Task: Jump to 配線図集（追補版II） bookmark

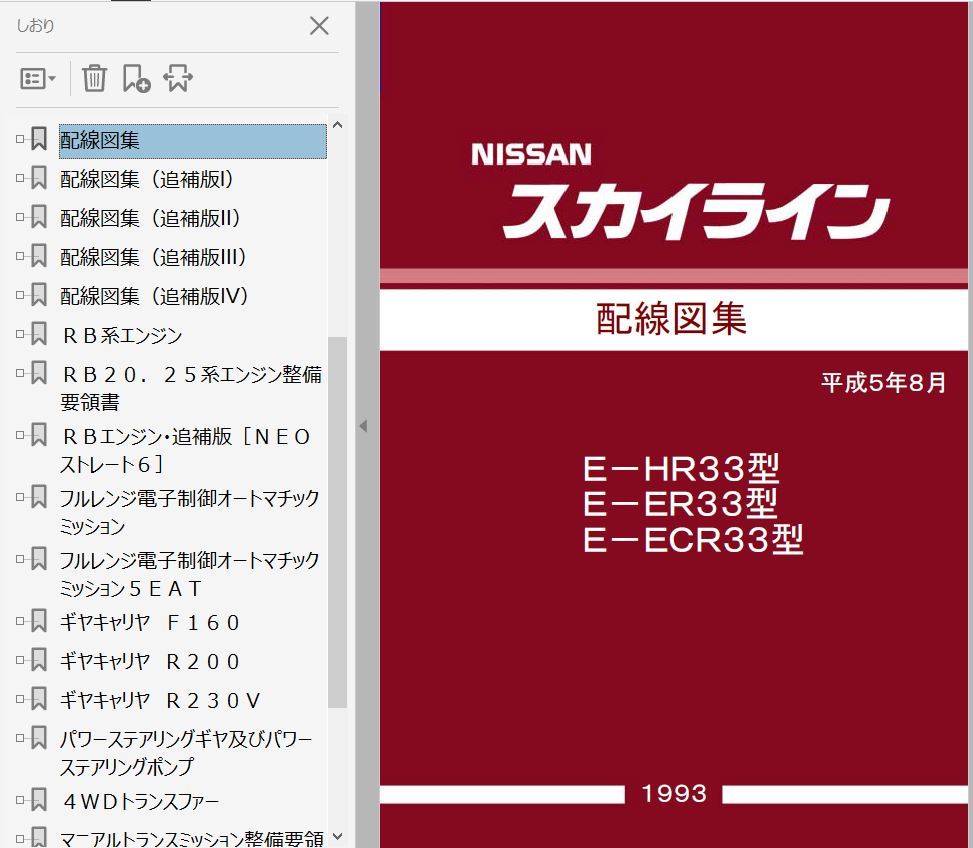Action: pyautogui.click(x=150, y=219)
